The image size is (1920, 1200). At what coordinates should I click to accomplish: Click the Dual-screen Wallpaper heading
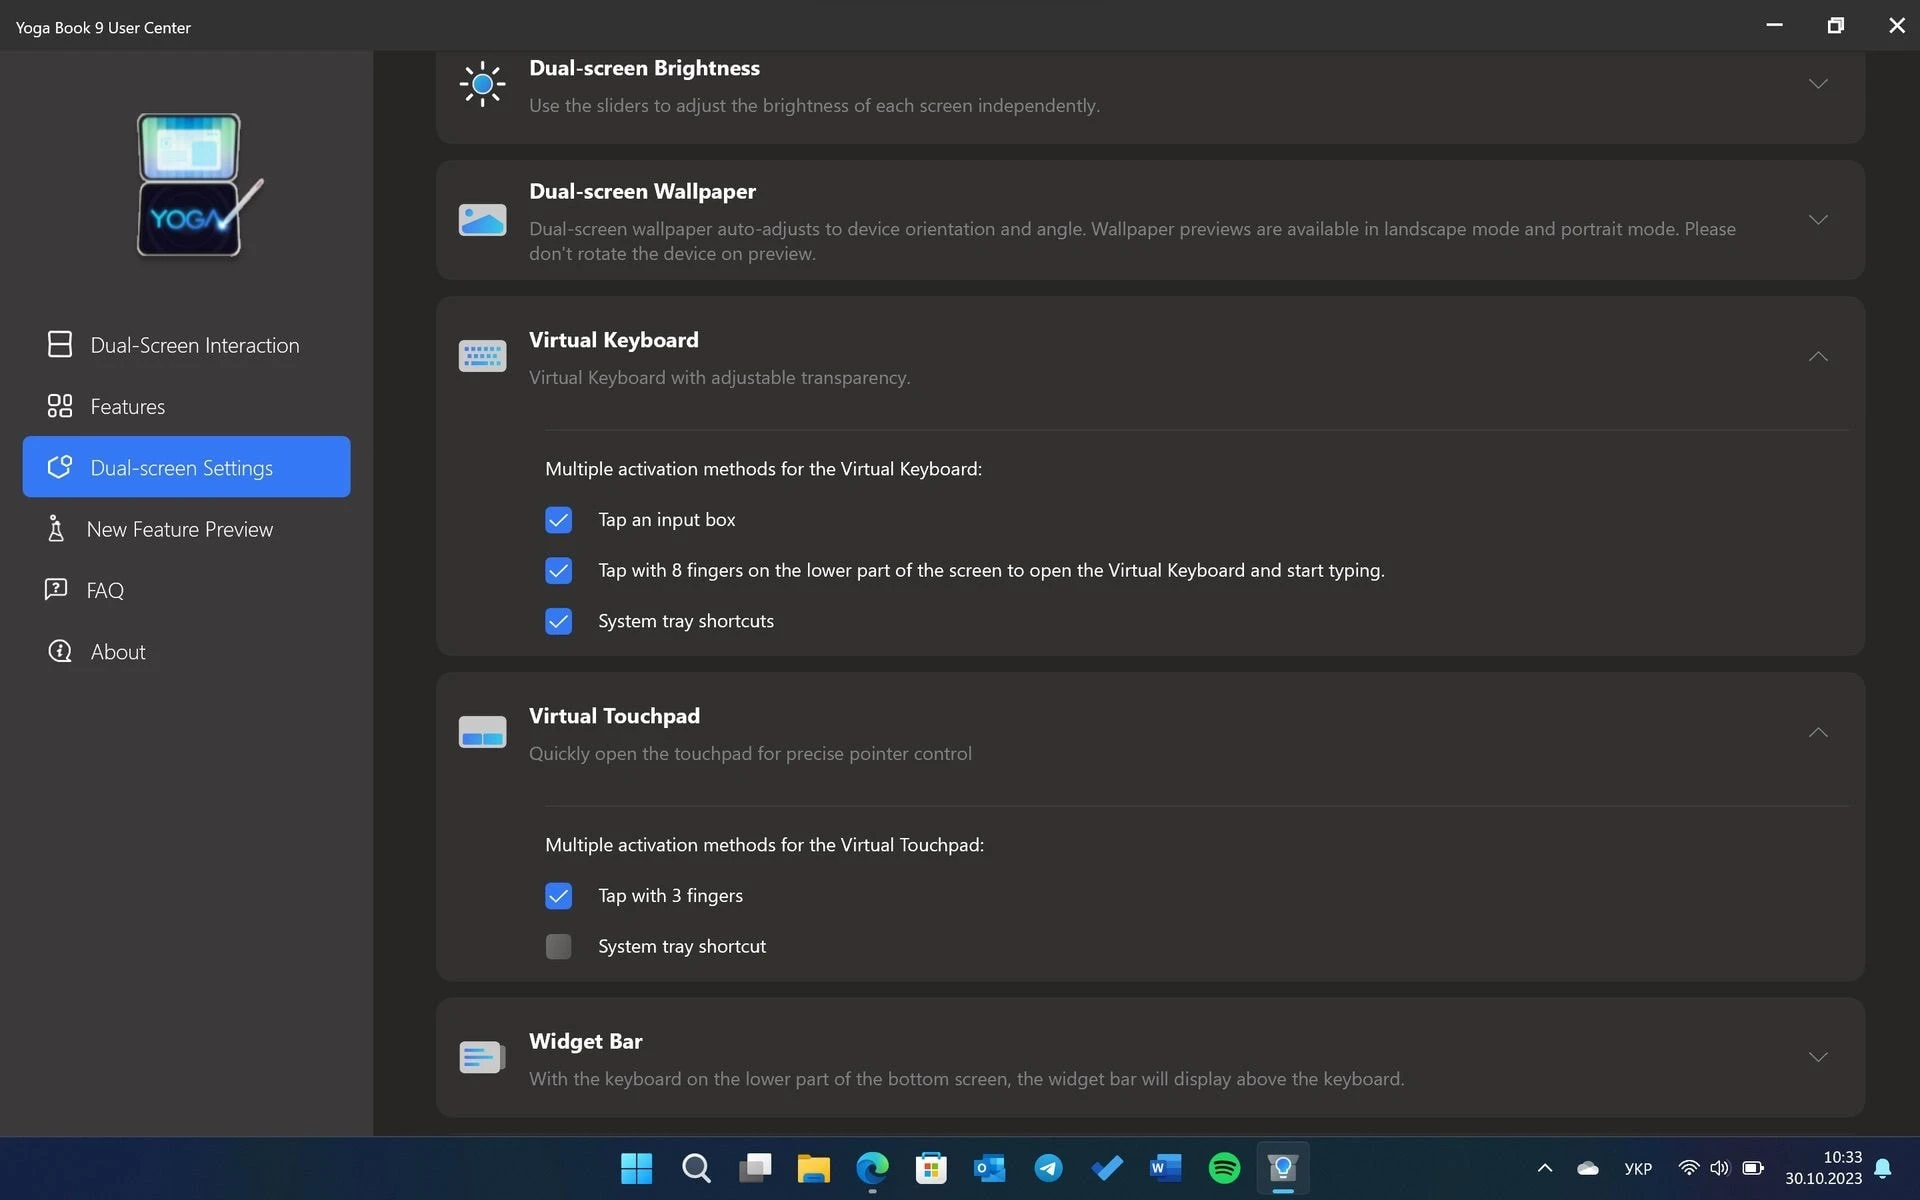coord(642,191)
